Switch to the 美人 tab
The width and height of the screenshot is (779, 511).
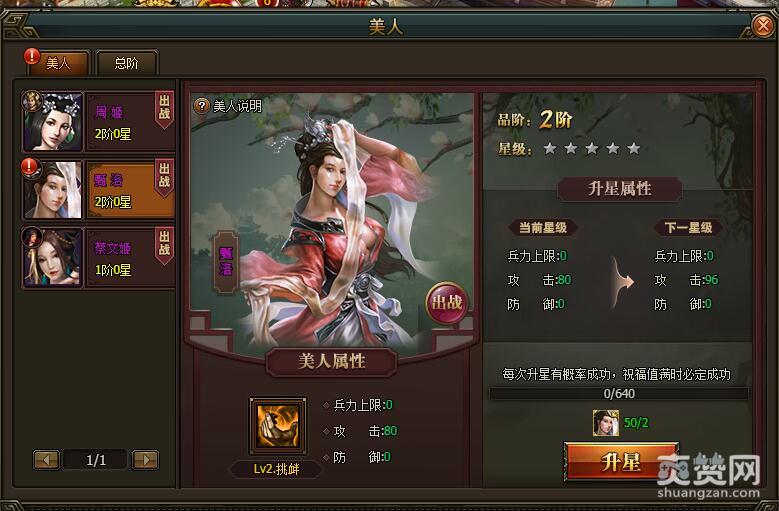tap(59, 63)
